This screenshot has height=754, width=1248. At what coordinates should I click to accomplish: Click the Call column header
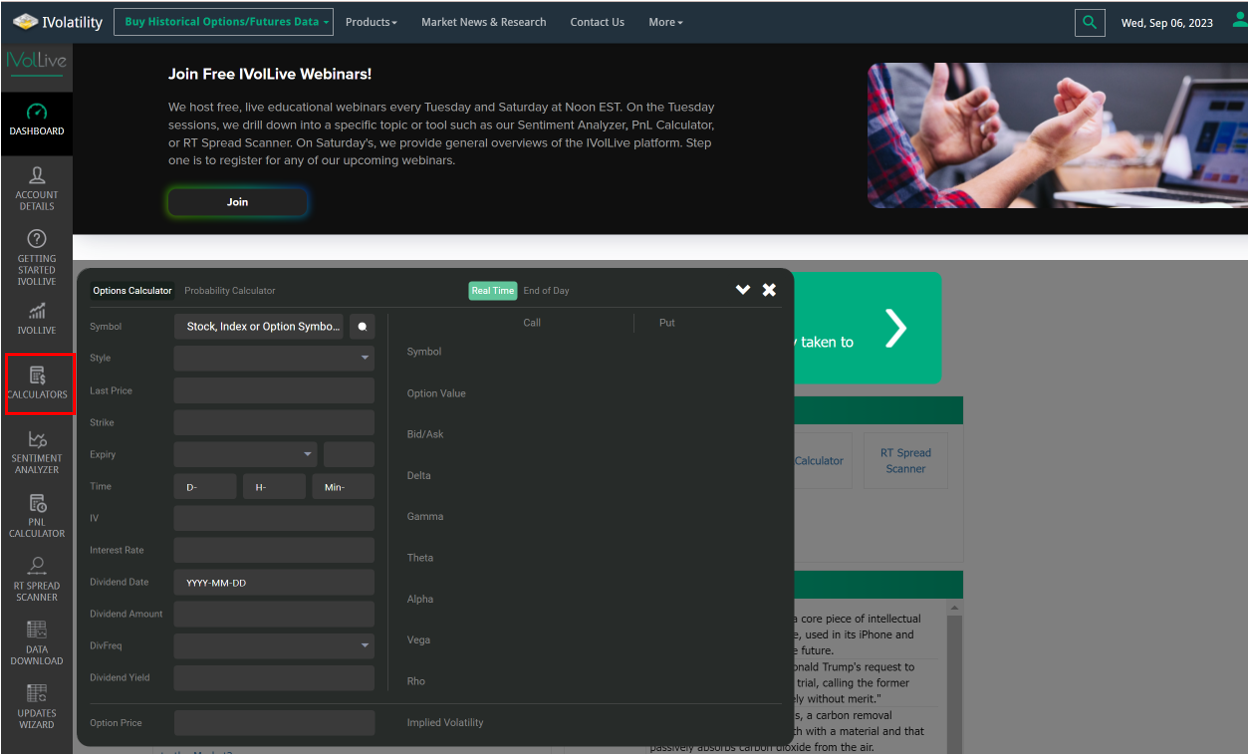point(532,323)
